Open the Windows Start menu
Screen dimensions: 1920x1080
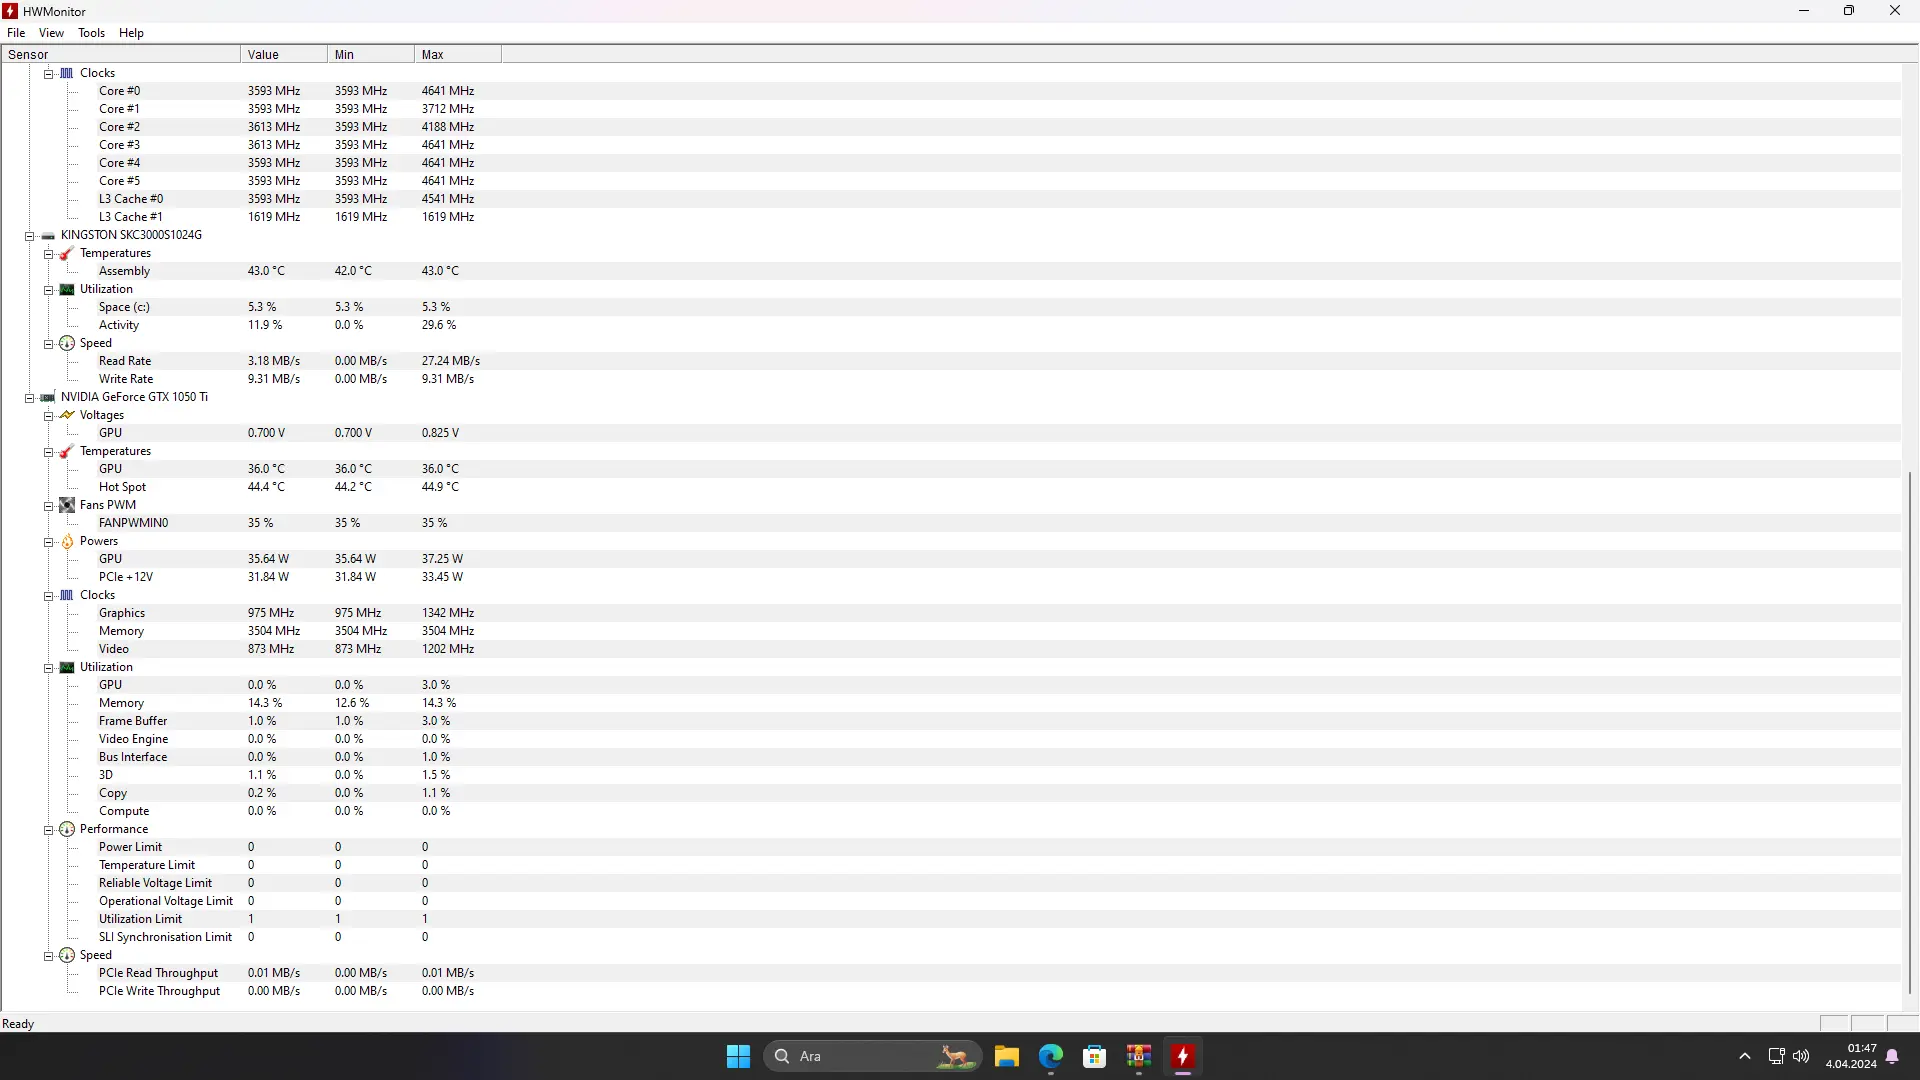coord(739,1056)
